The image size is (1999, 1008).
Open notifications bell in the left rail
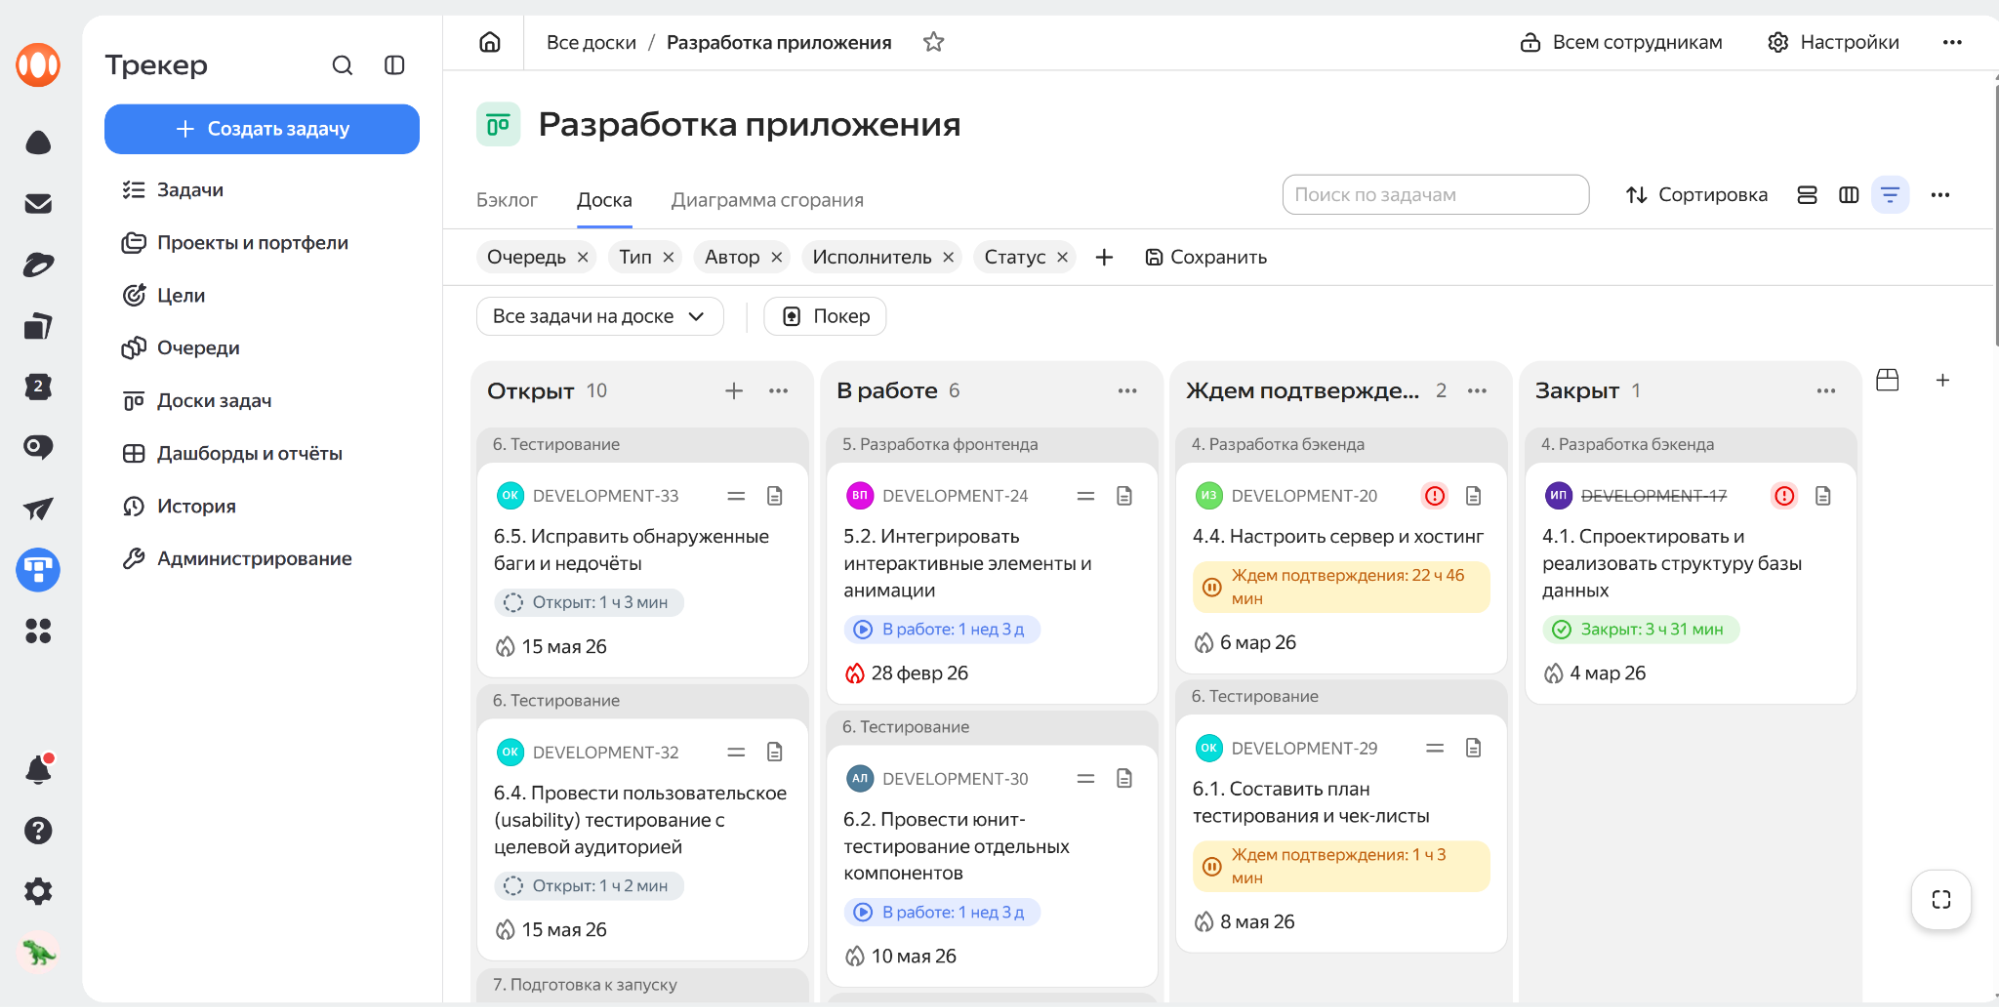[x=38, y=770]
